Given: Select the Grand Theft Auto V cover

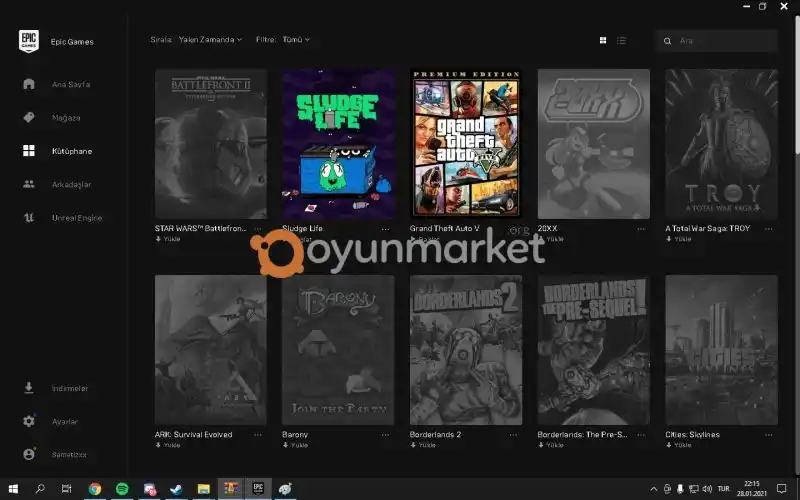Looking at the screenshot, I should click(x=466, y=143).
